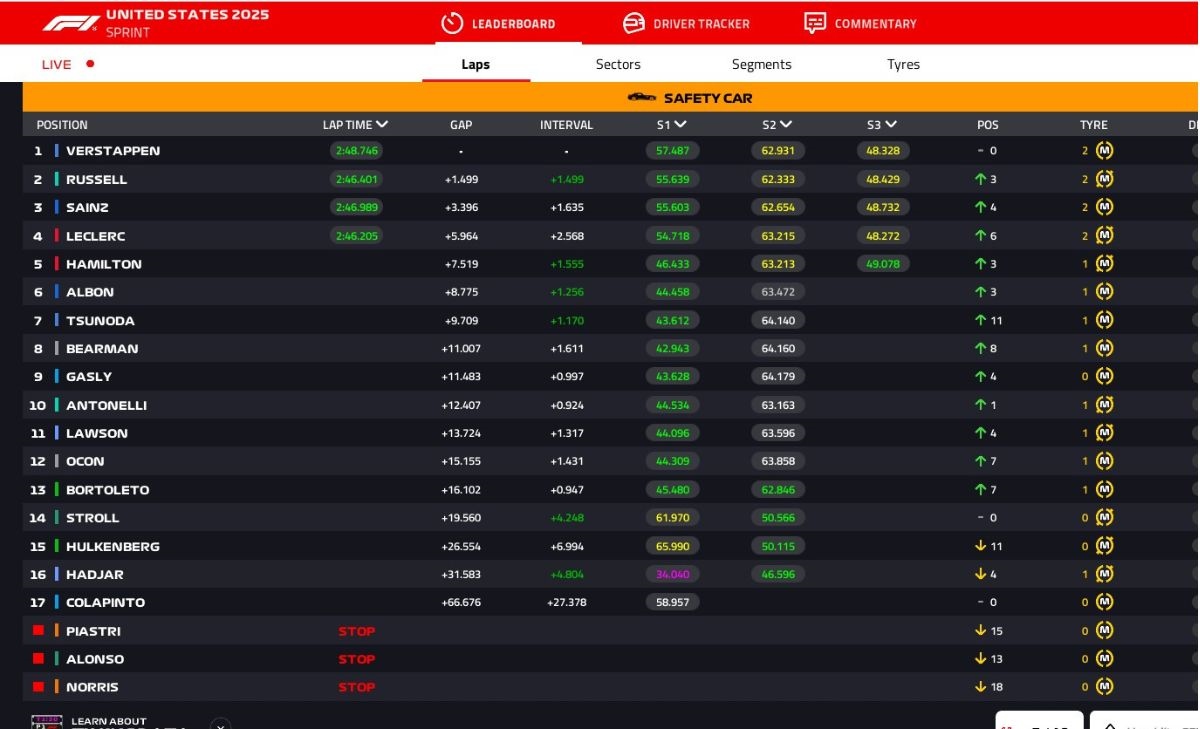Click the red stop square beside Piastri
Screen dimensions: 1200x729
coord(38,631)
